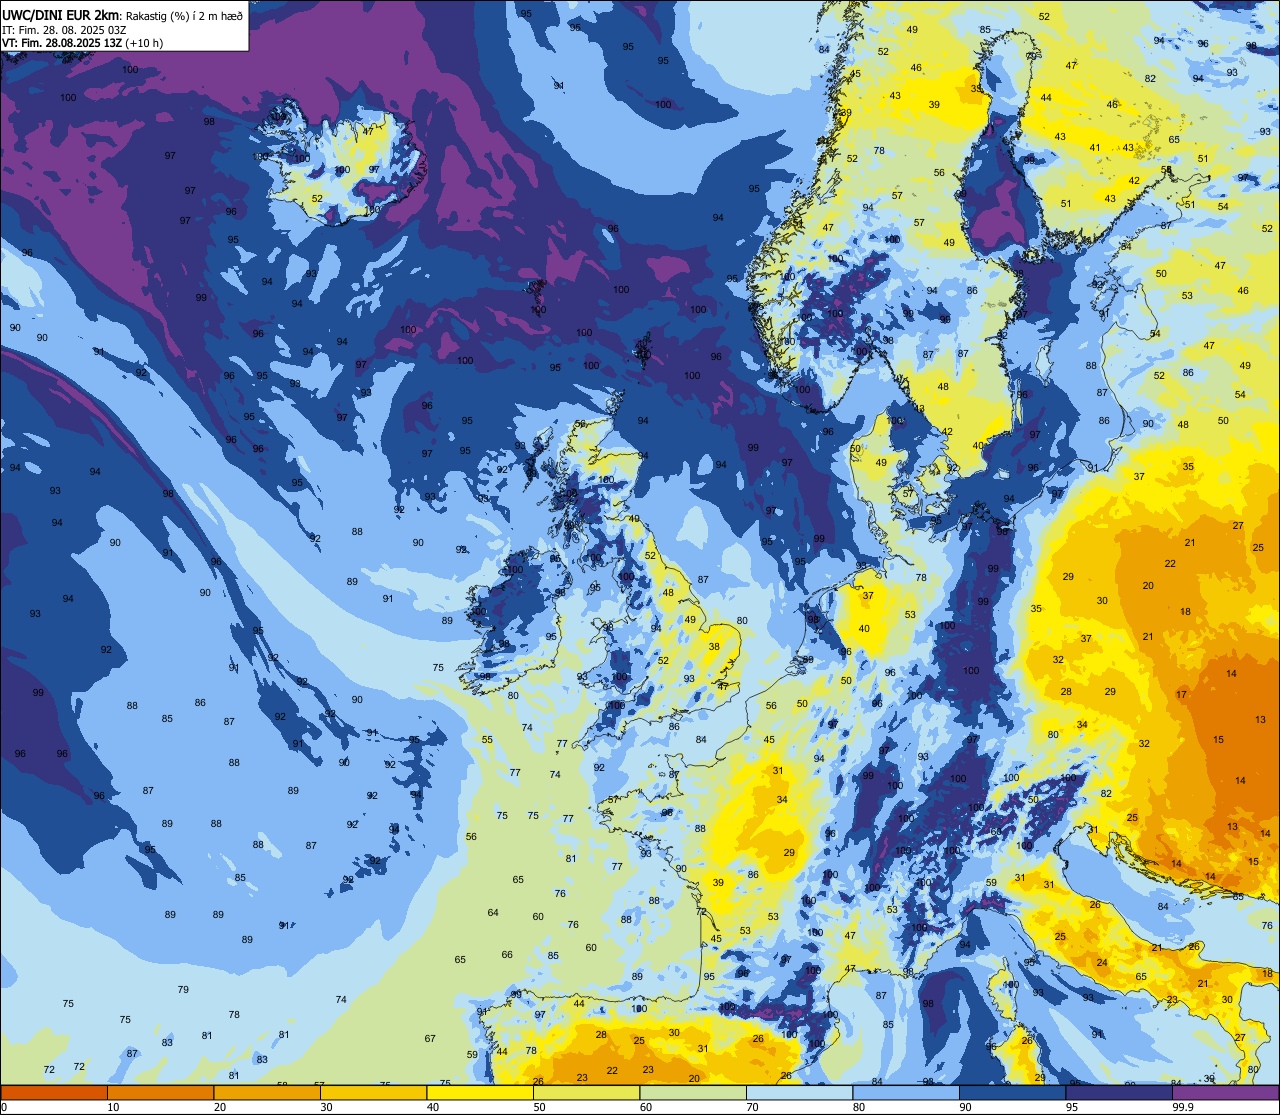Image resolution: width=1280 pixels, height=1115 pixels.
Task: Click the humidity value 52 over Iceland
Action: (317, 198)
